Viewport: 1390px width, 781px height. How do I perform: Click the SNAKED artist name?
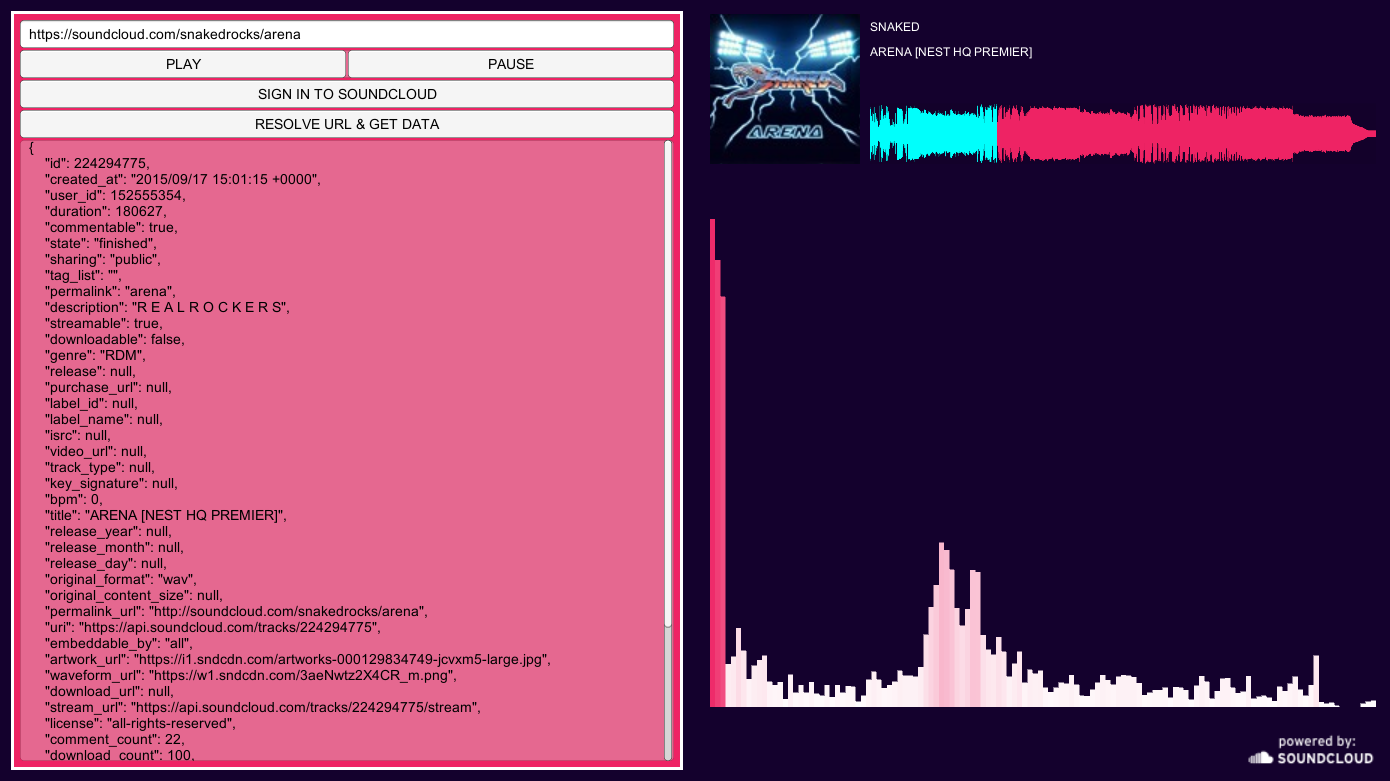894,27
